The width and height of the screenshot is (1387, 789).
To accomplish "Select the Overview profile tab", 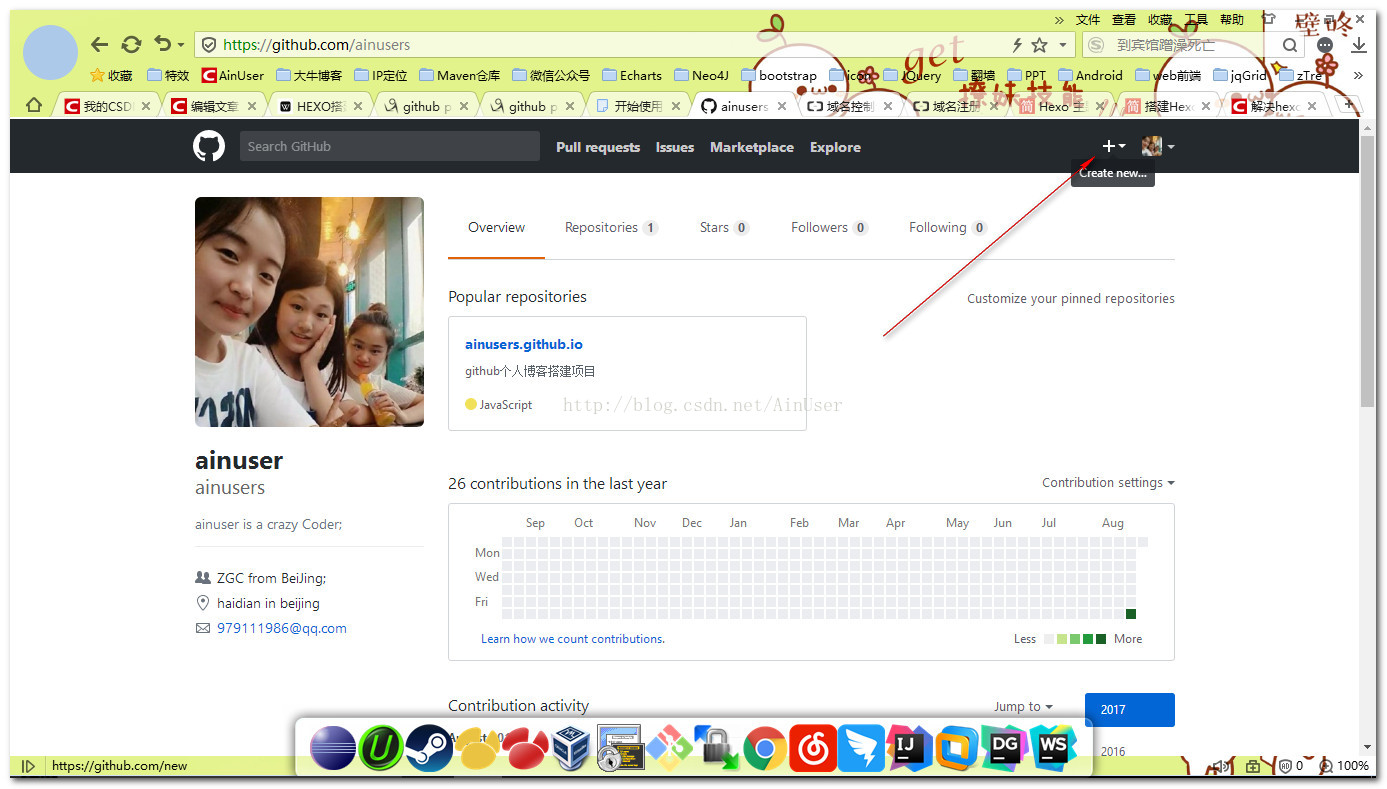I will point(496,227).
